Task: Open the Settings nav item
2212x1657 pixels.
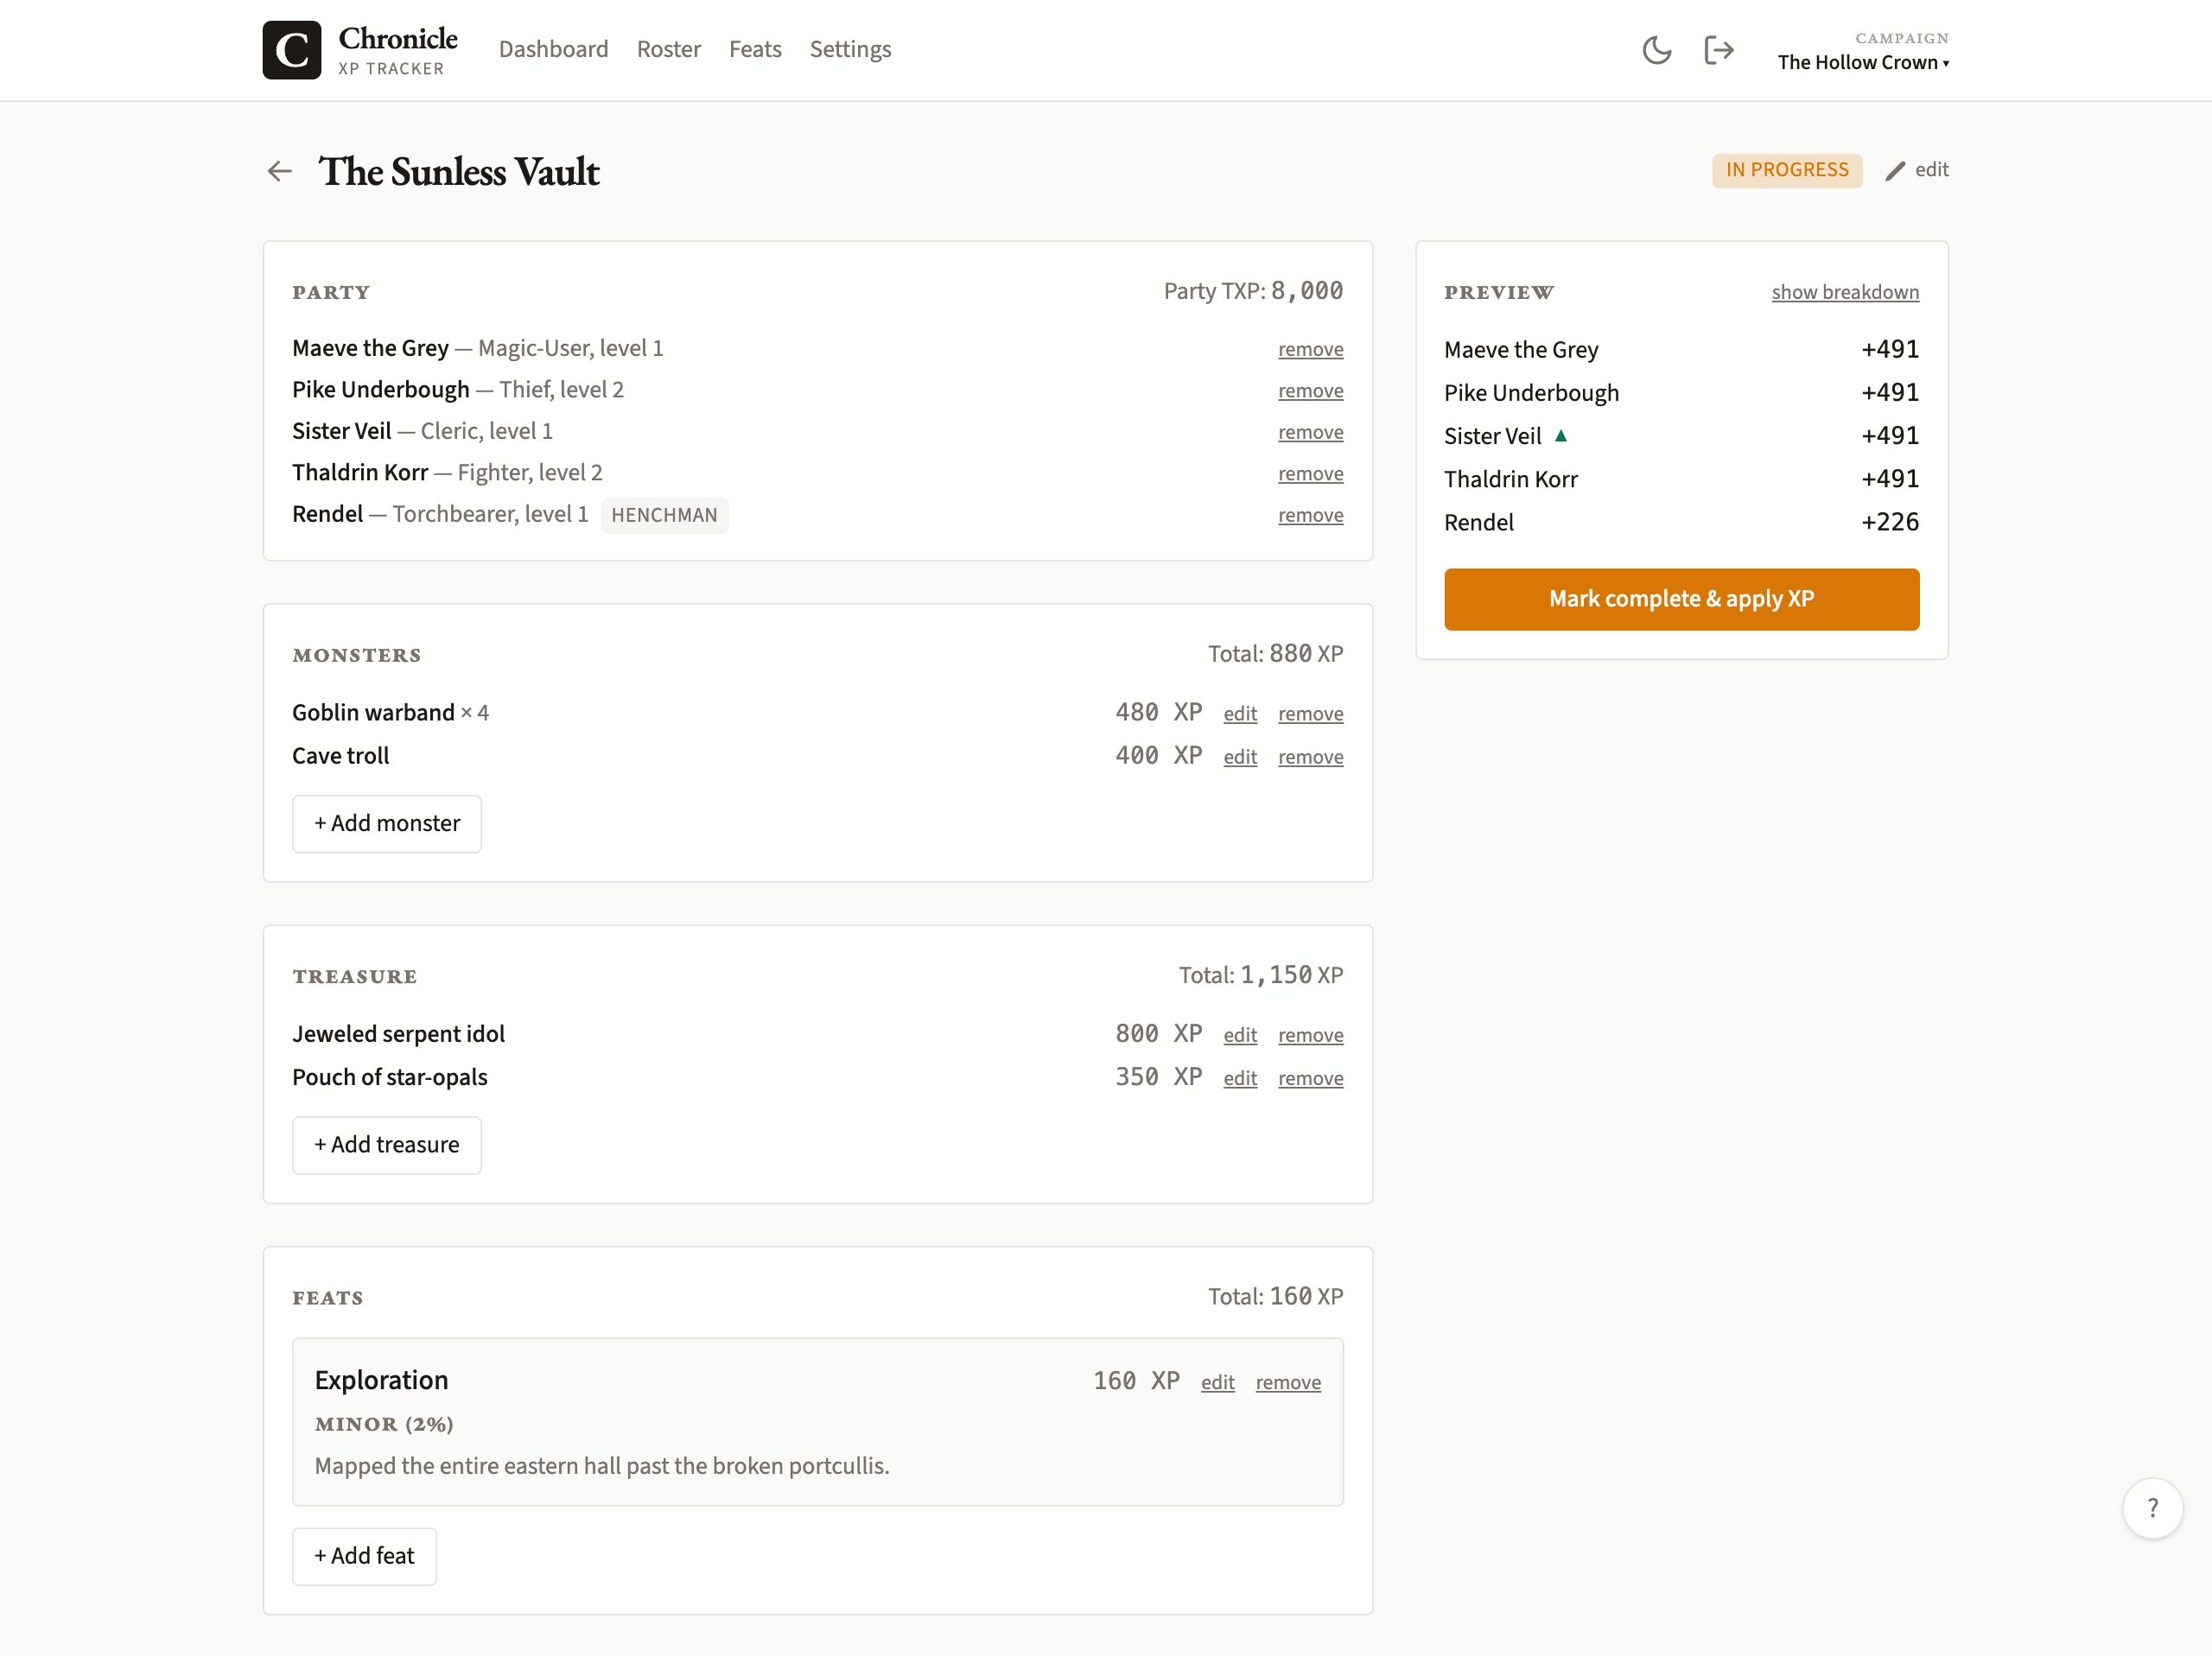Action: [x=850, y=49]
